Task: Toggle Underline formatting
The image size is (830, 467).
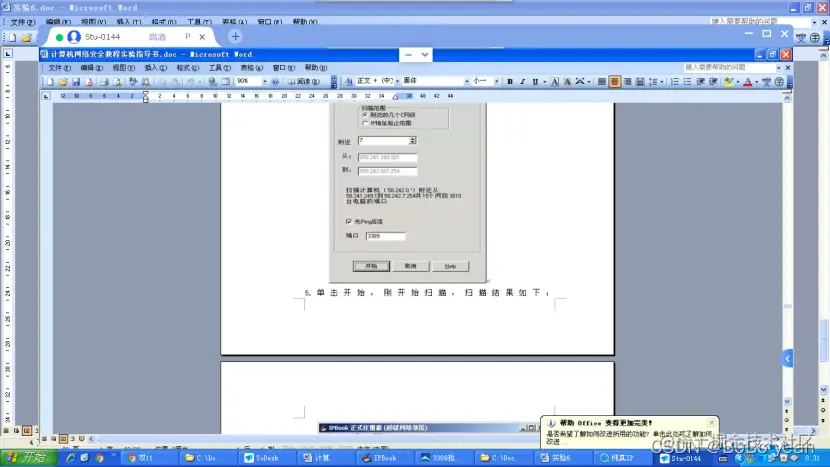Action: pos(535,82)
